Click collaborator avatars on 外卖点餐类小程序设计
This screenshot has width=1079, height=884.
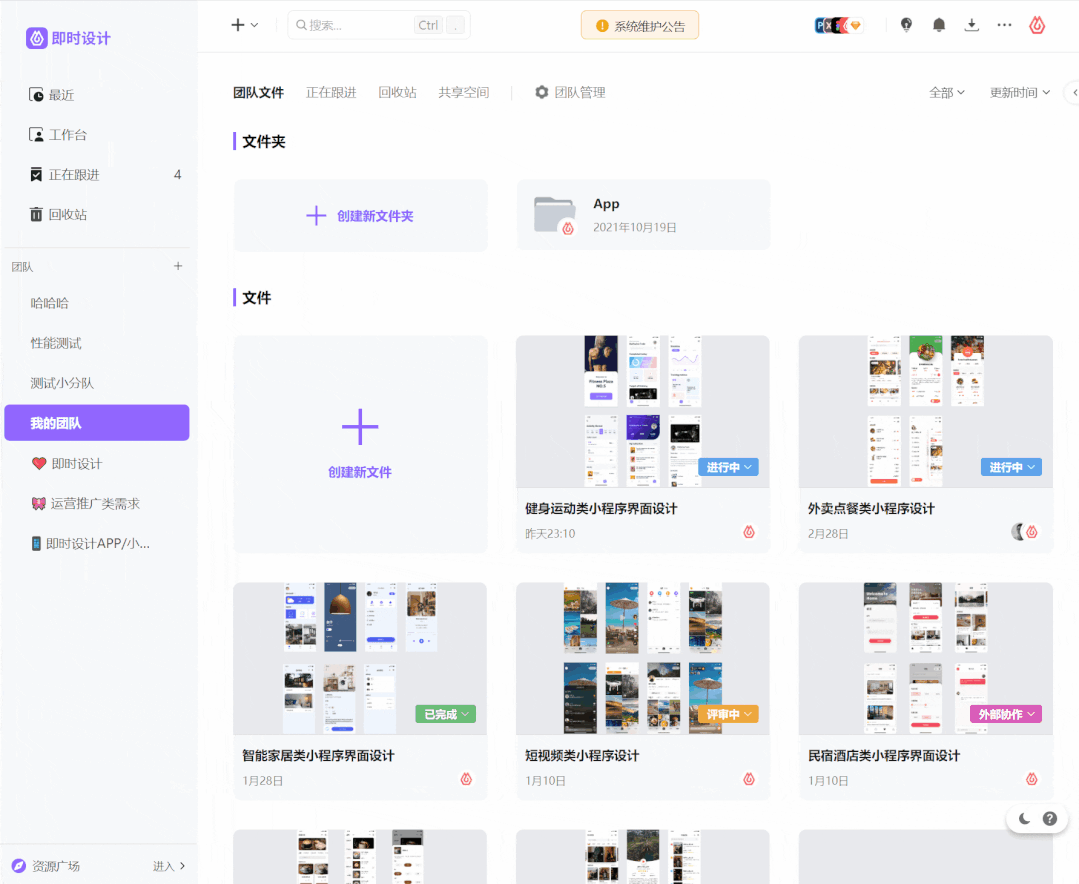point(1025,532)
